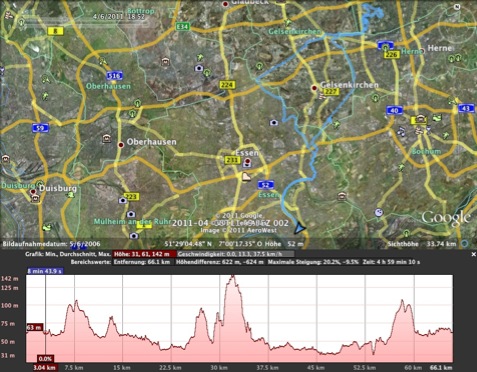This screenshot has width=477, height=372.
Task: Click the blue track position arrow marker
Action: [299, 228]
